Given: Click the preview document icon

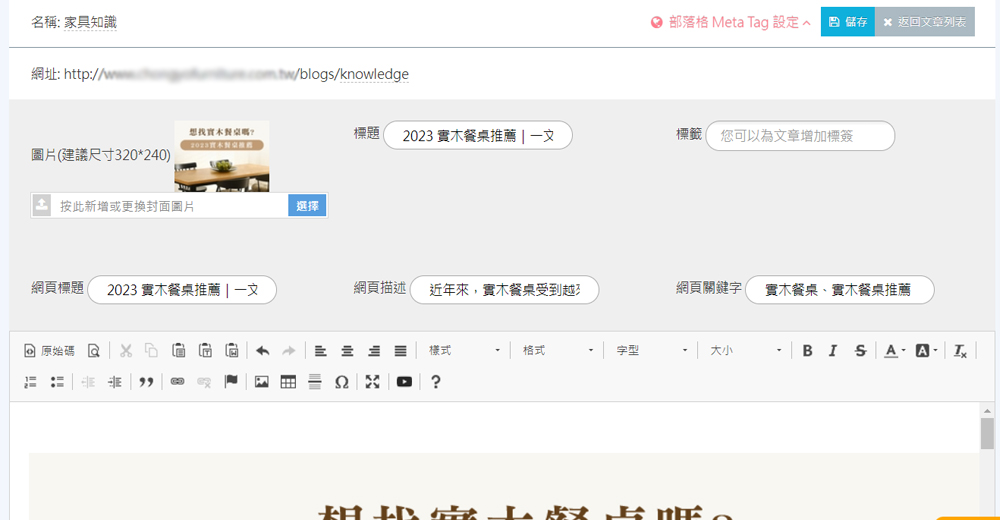Looking at the screenshot, I should point(94,351).
